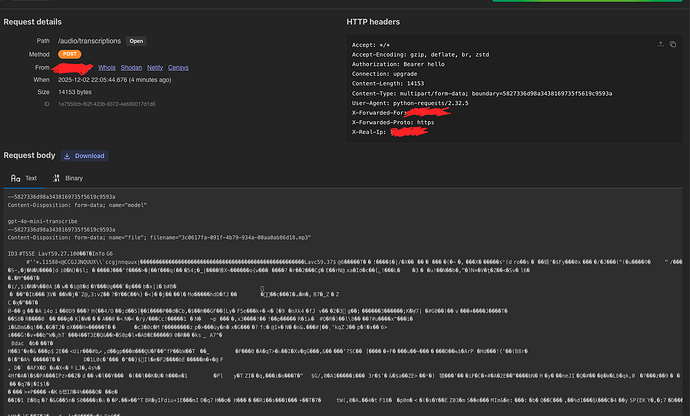This screenshot has width=690, height=416.
Task: Click the 'User-Agent: python-requests/2.32.5' header
Action: 410,103
